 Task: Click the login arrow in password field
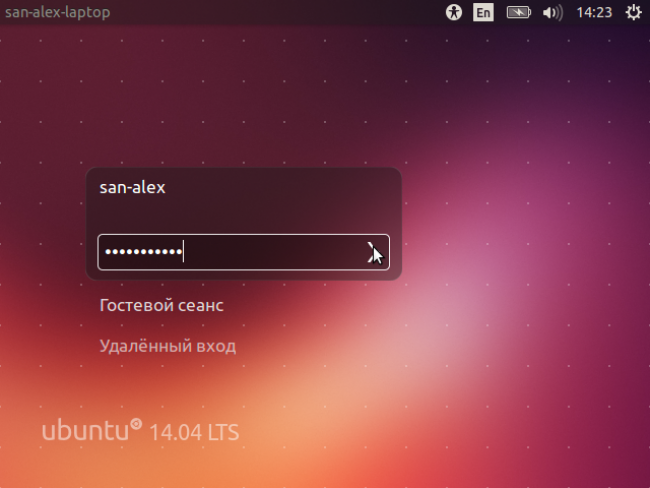(x=373, y=252)
